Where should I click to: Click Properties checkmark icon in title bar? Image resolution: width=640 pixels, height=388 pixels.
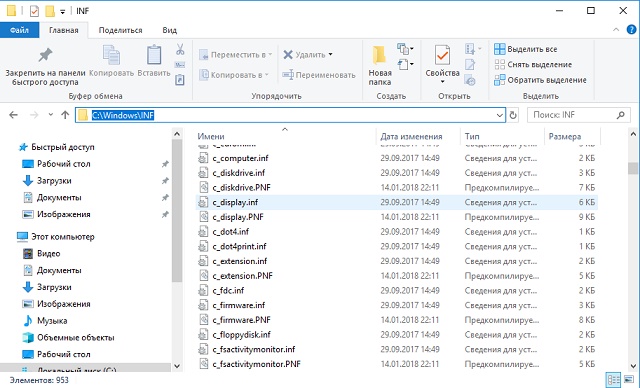click(x=34, y=11)
